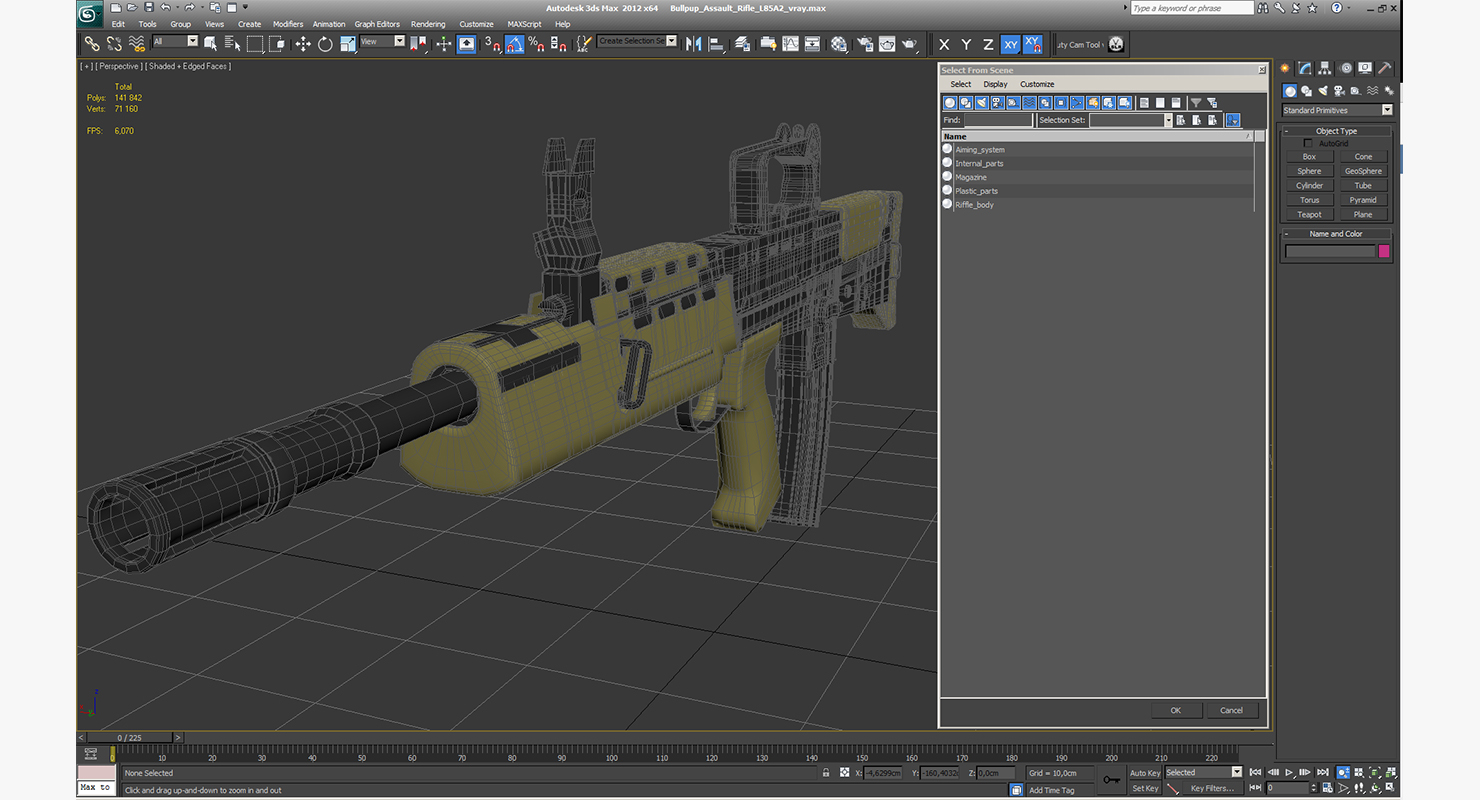1480x800 pixels.
Task: Toggle the Percent Snap button
Action: 536,44
